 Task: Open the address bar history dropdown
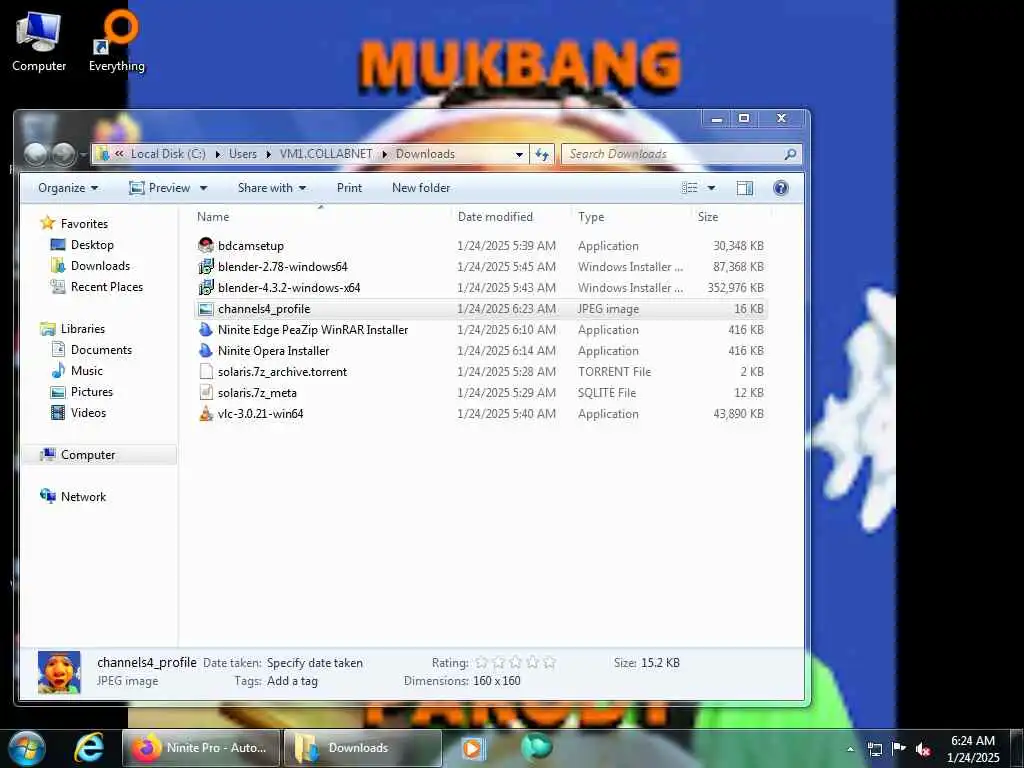coord(519,154)
